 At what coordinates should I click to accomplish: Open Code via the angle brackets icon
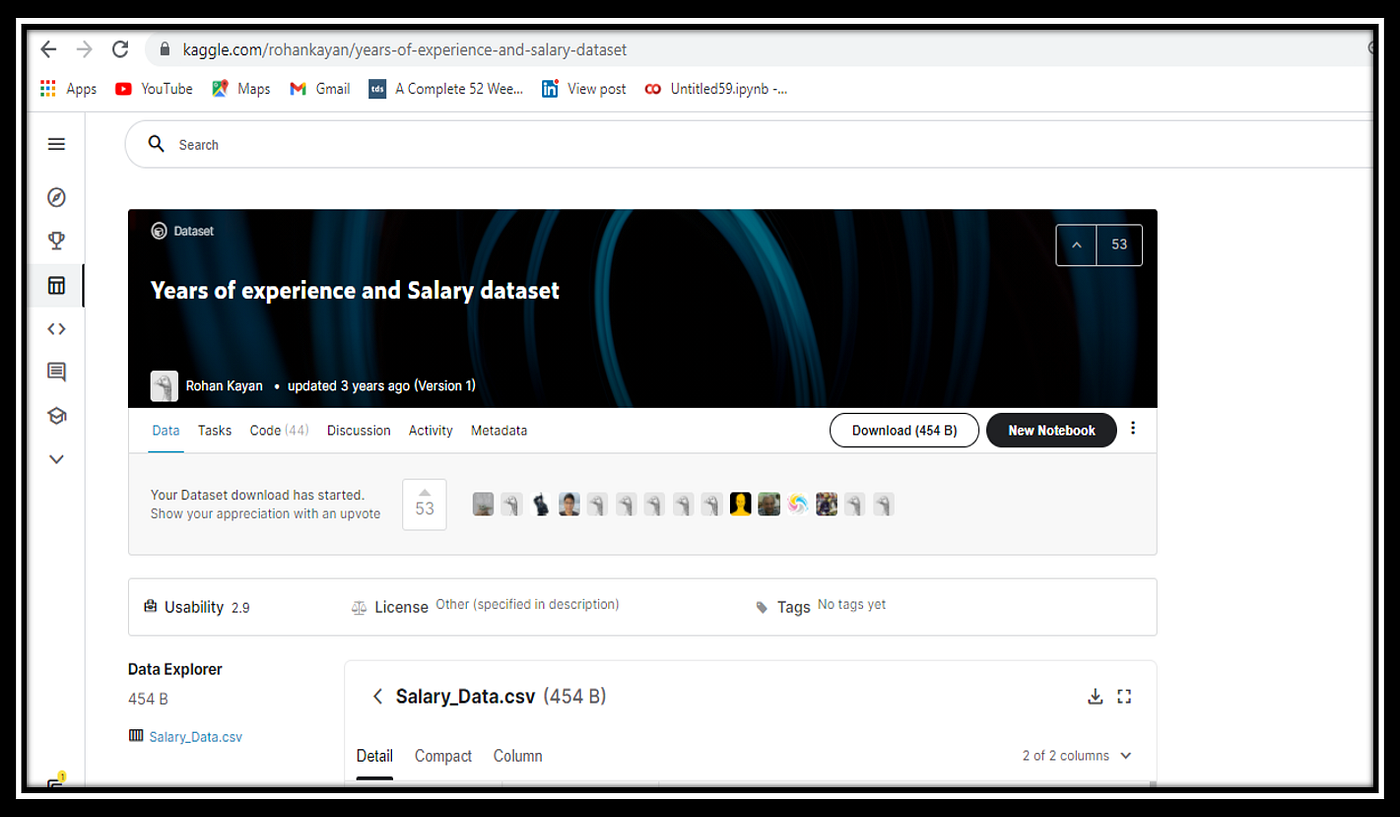[x=57, y=329]
